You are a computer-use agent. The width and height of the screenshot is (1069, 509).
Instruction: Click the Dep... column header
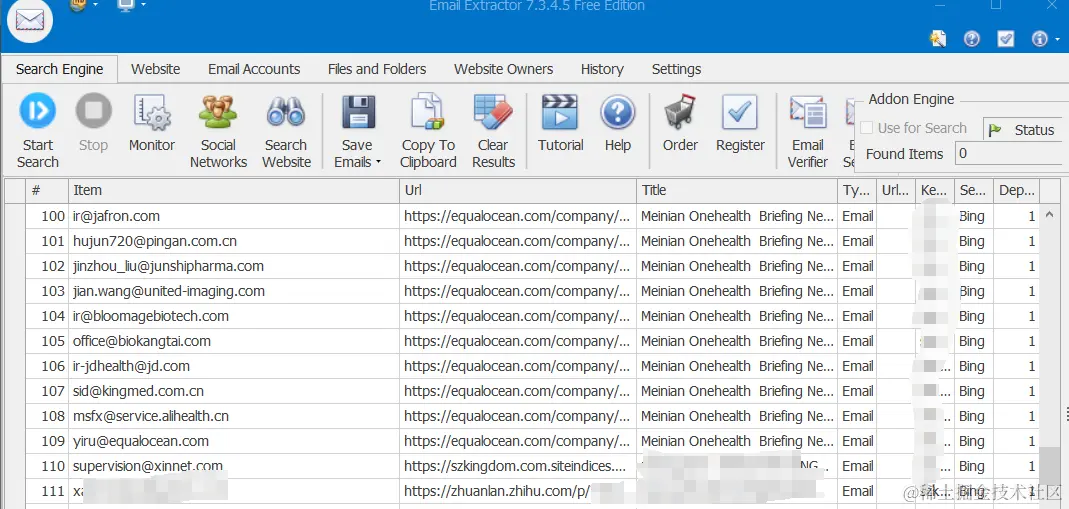pos(1017,191)
